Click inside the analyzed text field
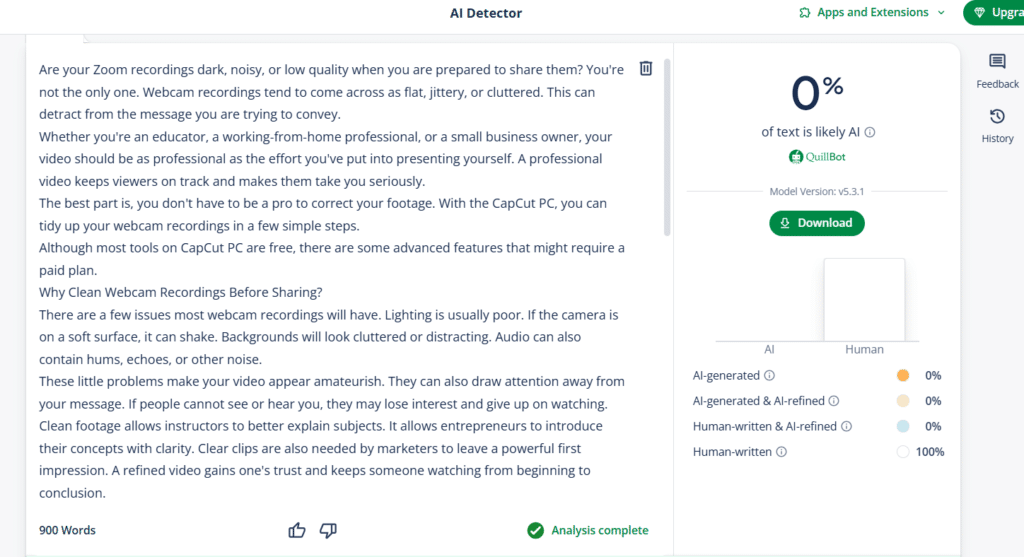Image resolution: width=1024 pixels, height=557 pixels. 332,281
